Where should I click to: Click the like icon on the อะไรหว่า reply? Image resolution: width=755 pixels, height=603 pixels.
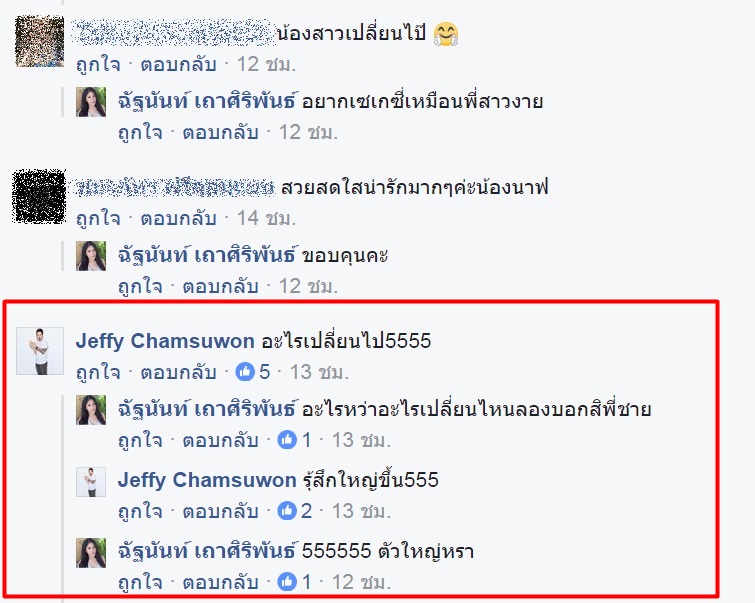click(287, 440)
